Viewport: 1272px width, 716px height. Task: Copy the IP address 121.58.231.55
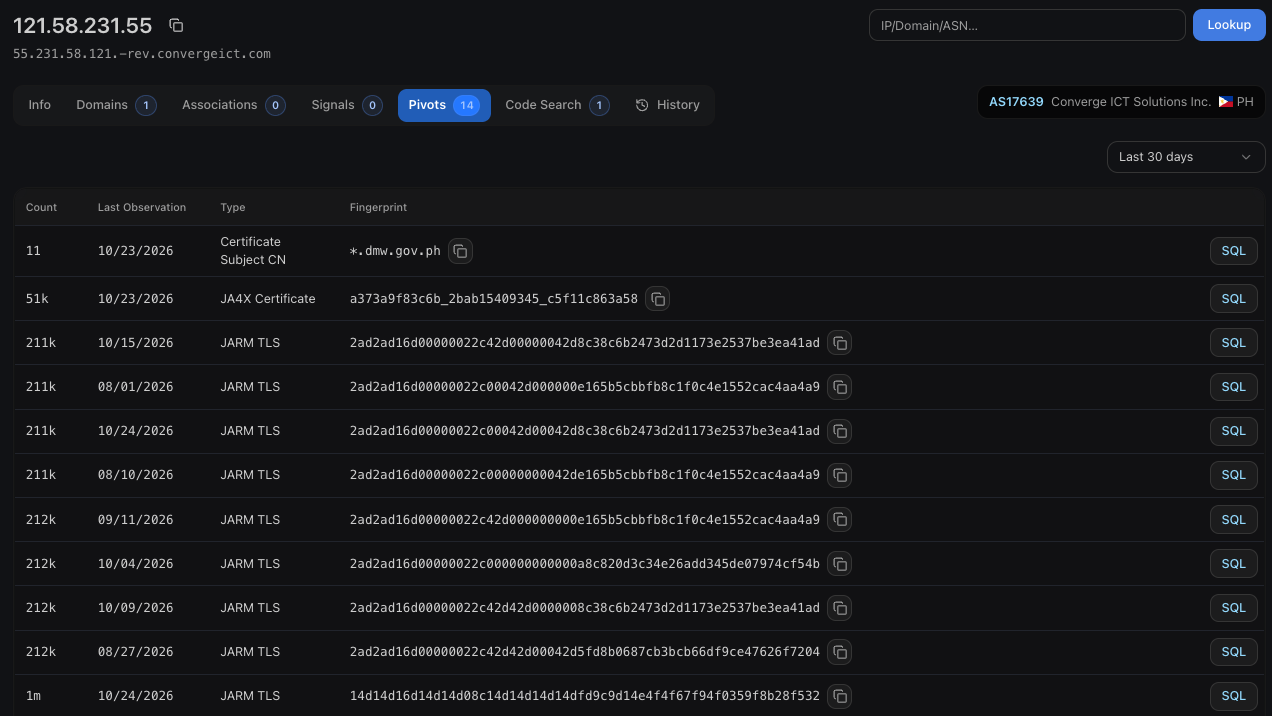(x=176, y=25)
